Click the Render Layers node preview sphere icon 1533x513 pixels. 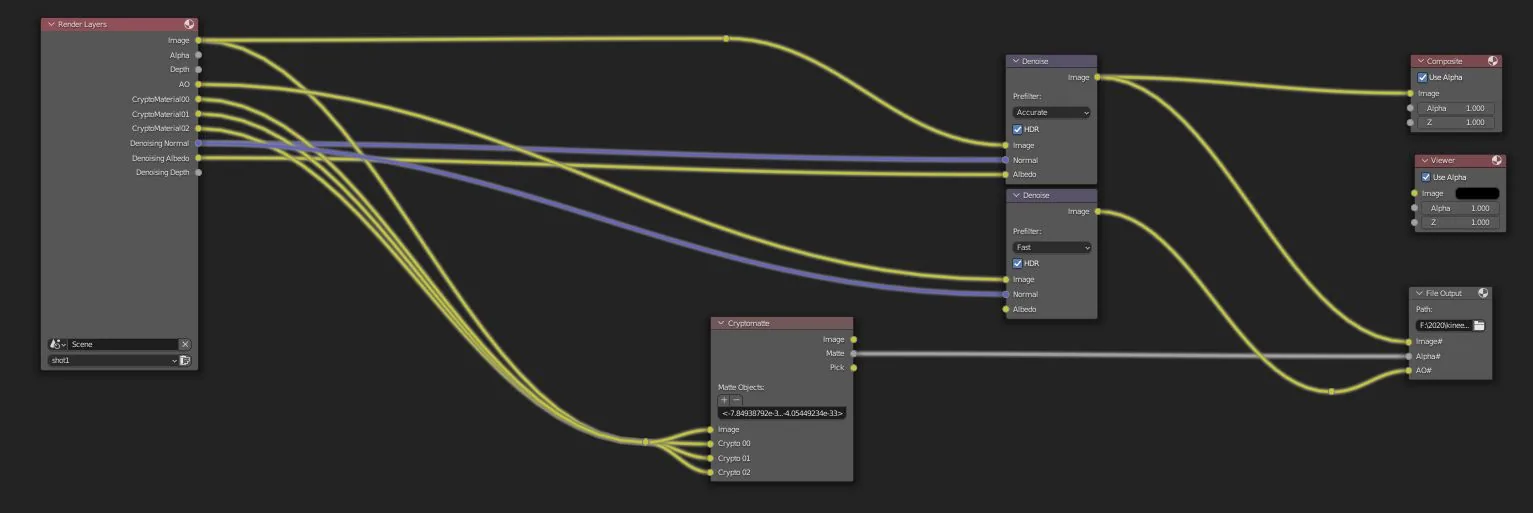[x=189, y=24]
